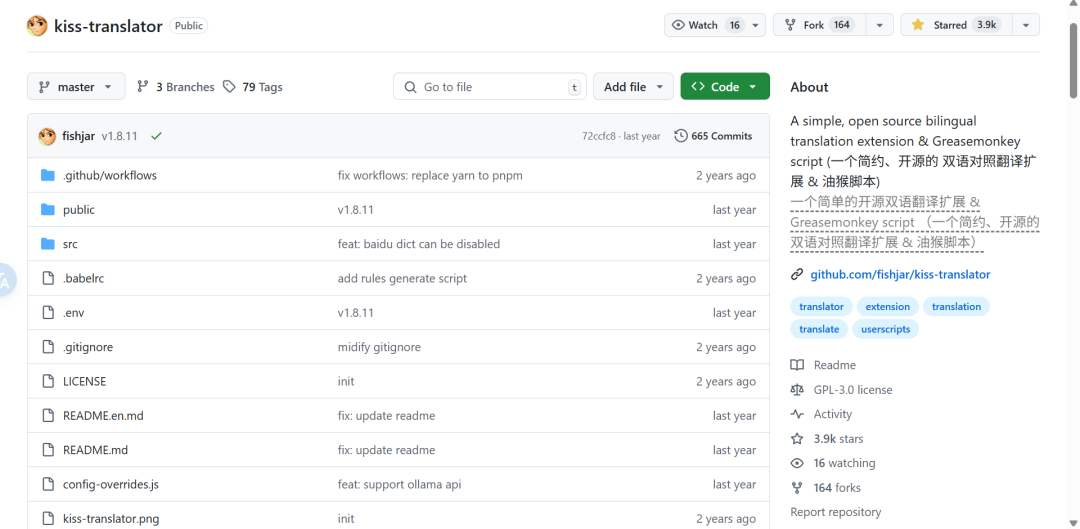This screenshot has width=1080, height=529.
Task: Click the Report repository link
Action: (835, 512)
